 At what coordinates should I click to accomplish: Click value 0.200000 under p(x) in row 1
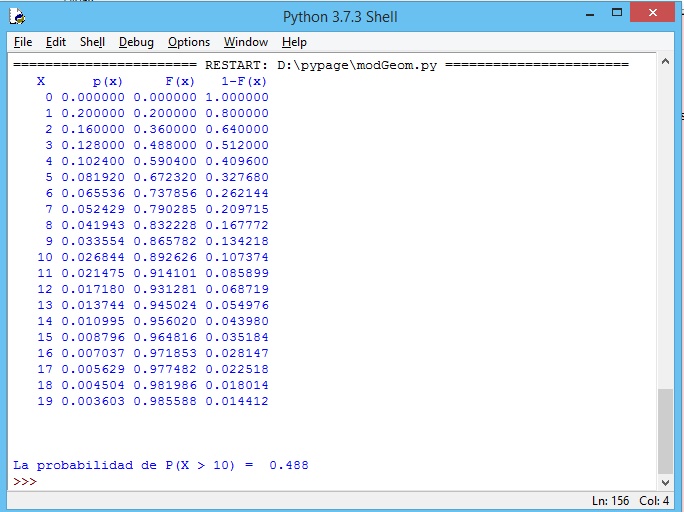[93, 113]
